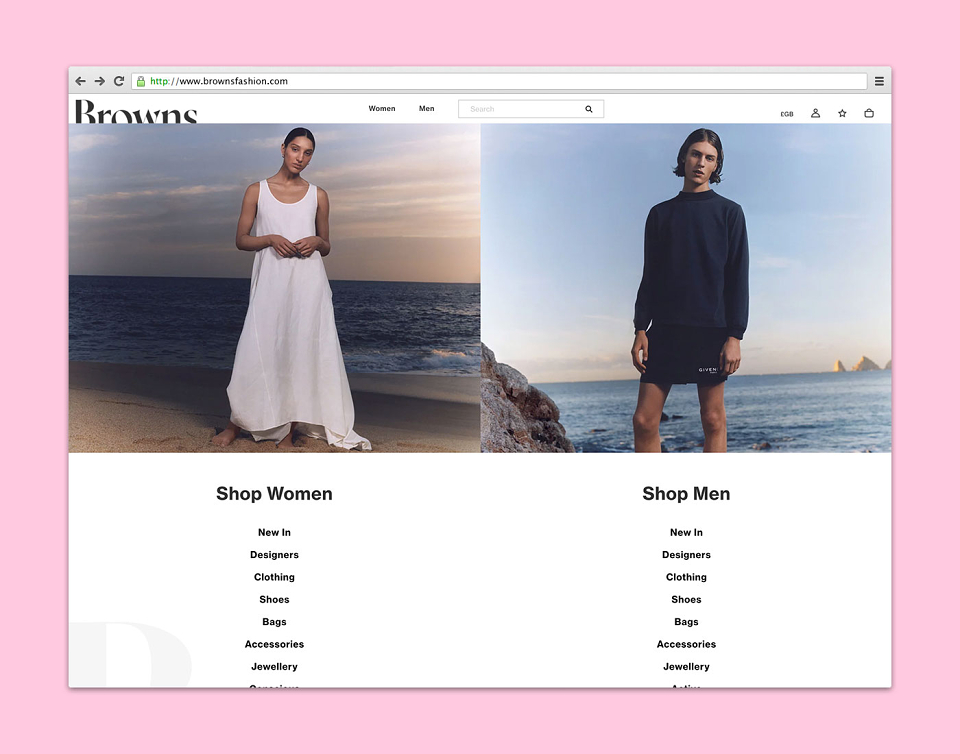Open New In under Shop Women
Image resolution: width=960 pixels, height=754 pixels.
click(274, 532)
